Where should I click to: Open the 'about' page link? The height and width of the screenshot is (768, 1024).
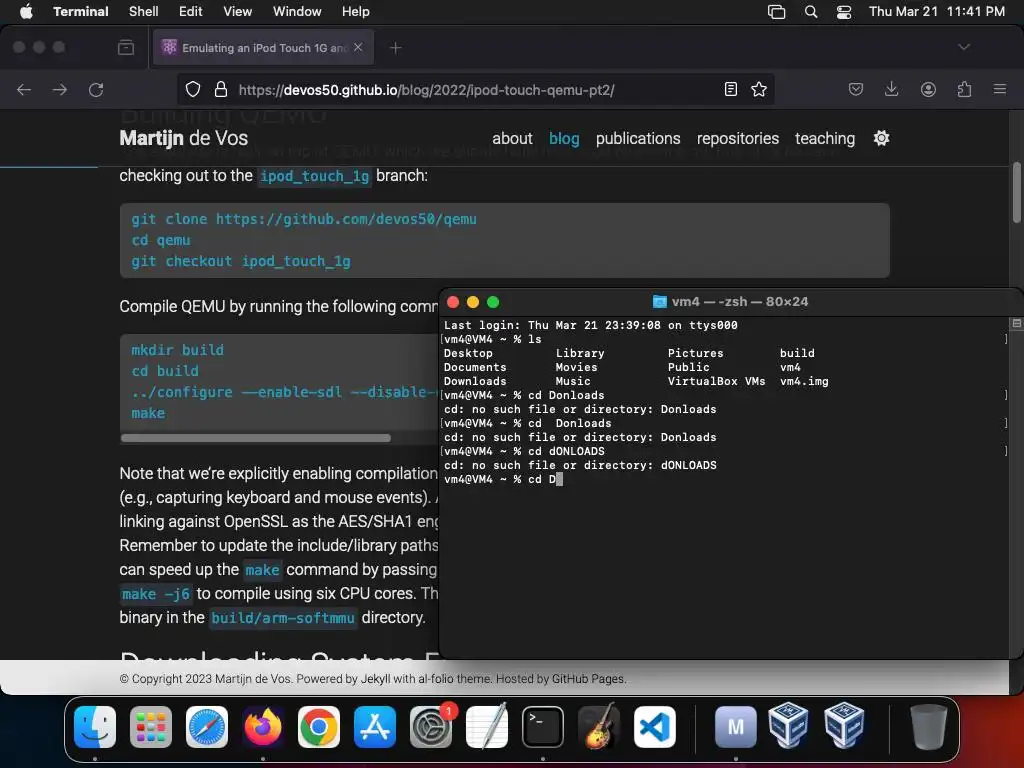pyautogui.click(x=512, y=138)
